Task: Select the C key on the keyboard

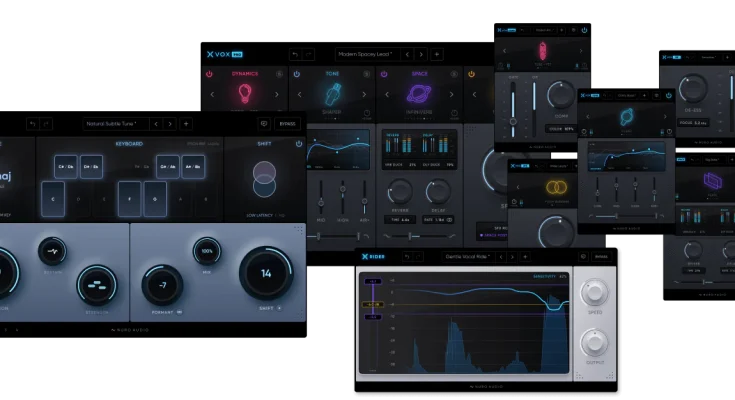Action: point(52,199)
